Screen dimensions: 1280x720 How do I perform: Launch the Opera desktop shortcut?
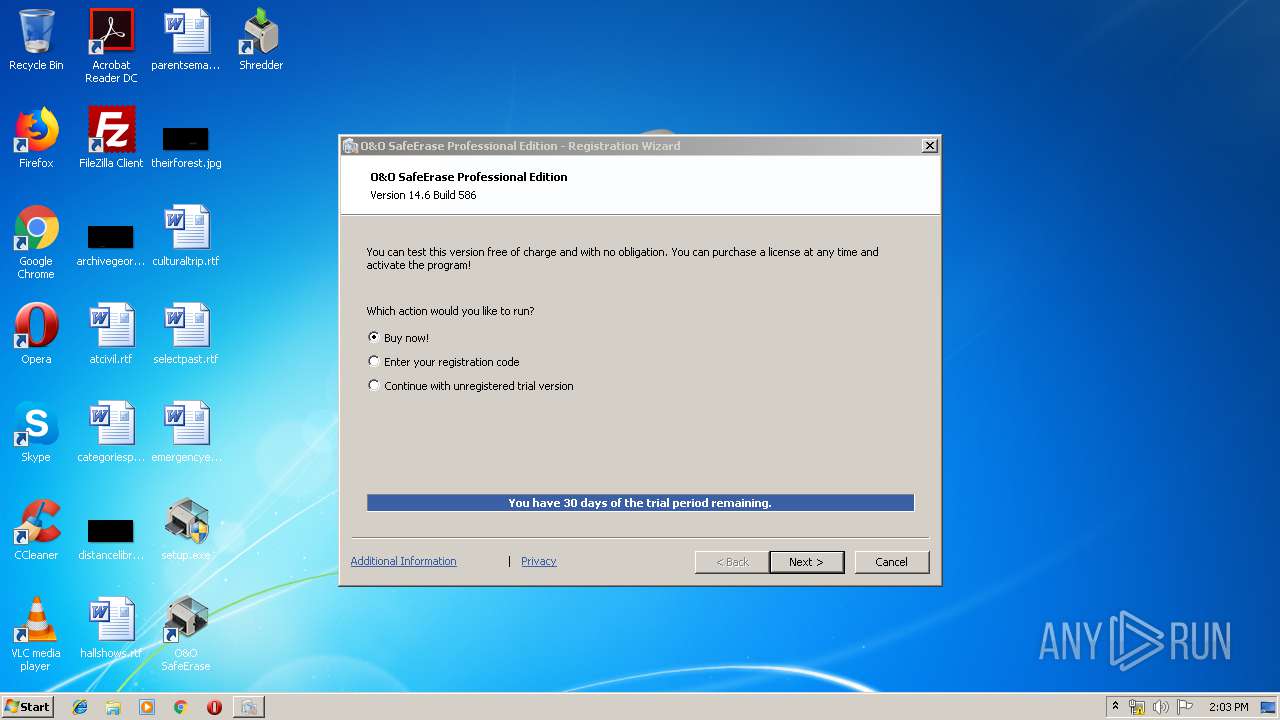click(36, 334)
